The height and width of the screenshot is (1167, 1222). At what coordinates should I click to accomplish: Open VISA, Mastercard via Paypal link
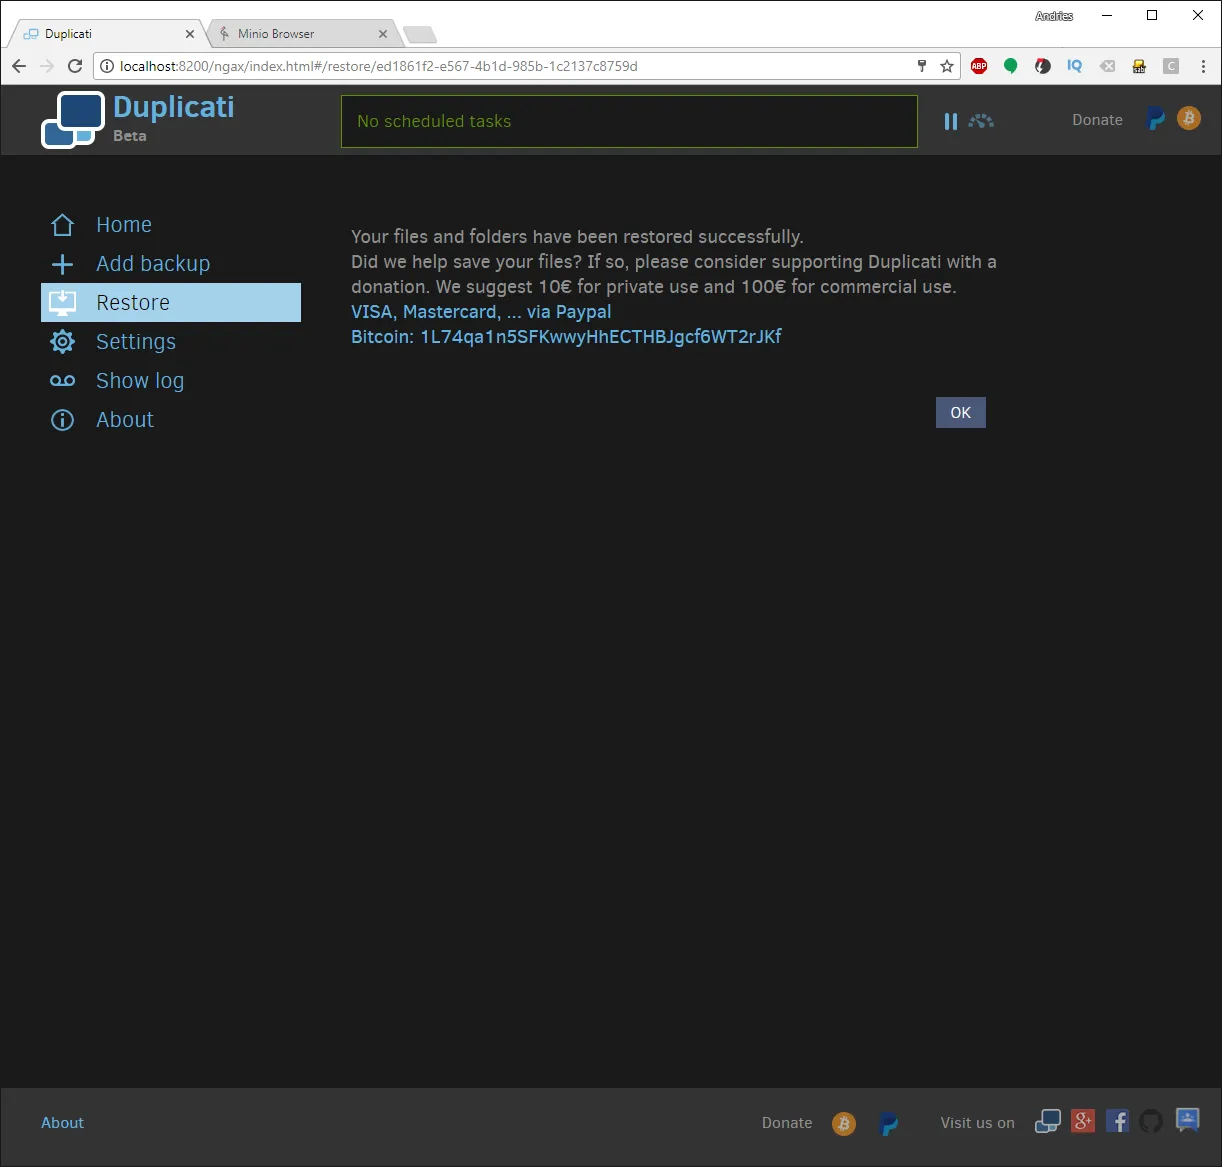click(x=481, y=312)
